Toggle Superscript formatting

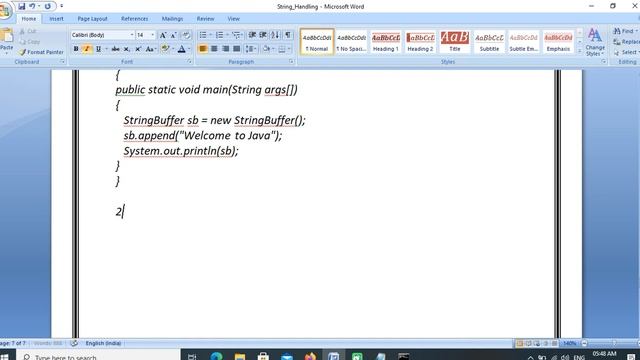[x=138, y=49]
